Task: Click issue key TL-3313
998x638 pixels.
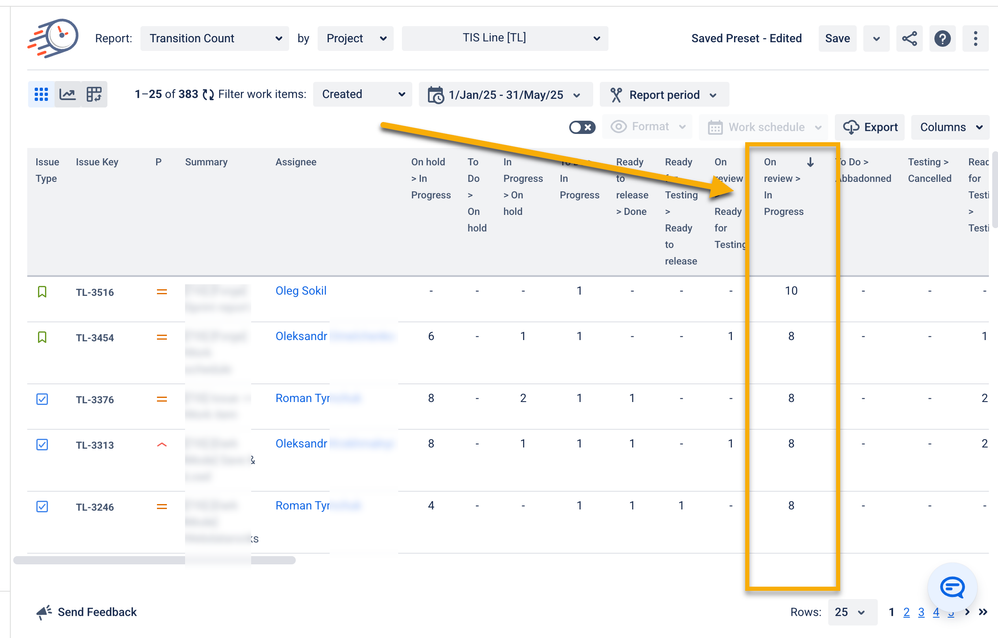Action: tap(95, 445)
